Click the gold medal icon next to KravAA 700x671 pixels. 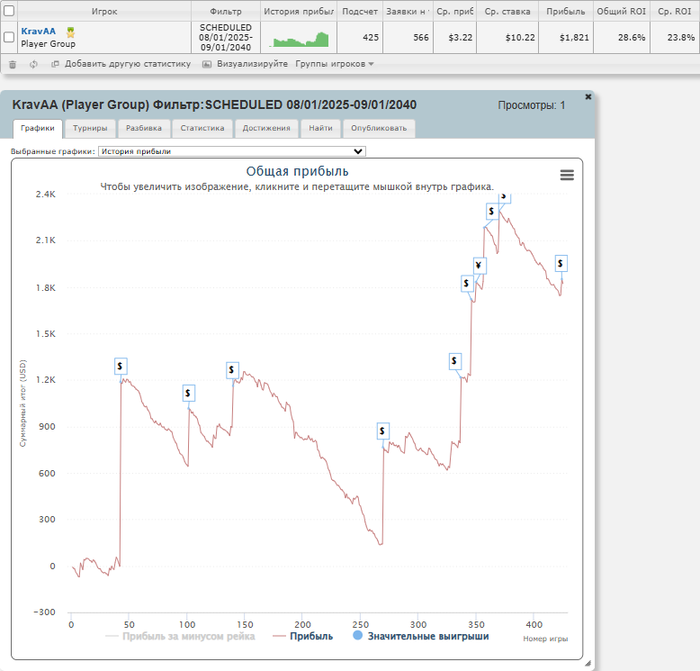[x=71, y=32]
